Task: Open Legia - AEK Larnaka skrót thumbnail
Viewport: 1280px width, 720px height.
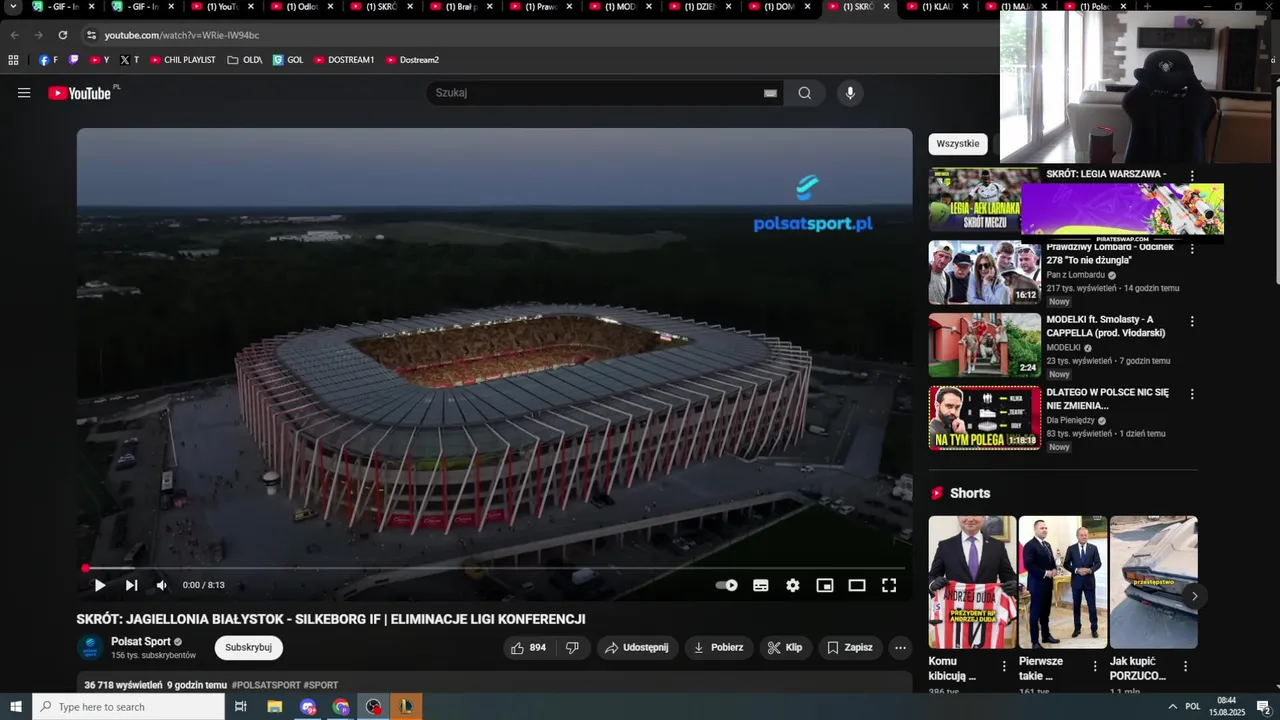Action: (x=974, y=200)
